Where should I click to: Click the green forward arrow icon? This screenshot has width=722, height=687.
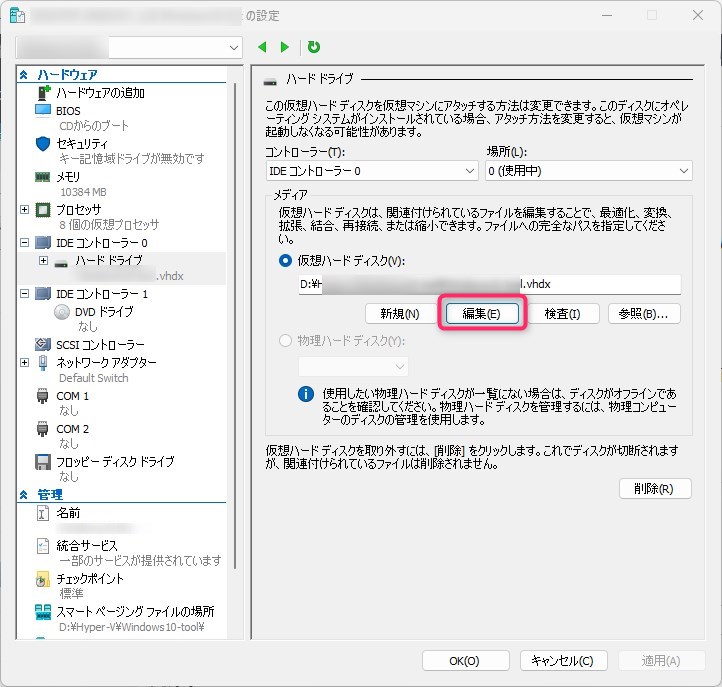click(285, 47)
